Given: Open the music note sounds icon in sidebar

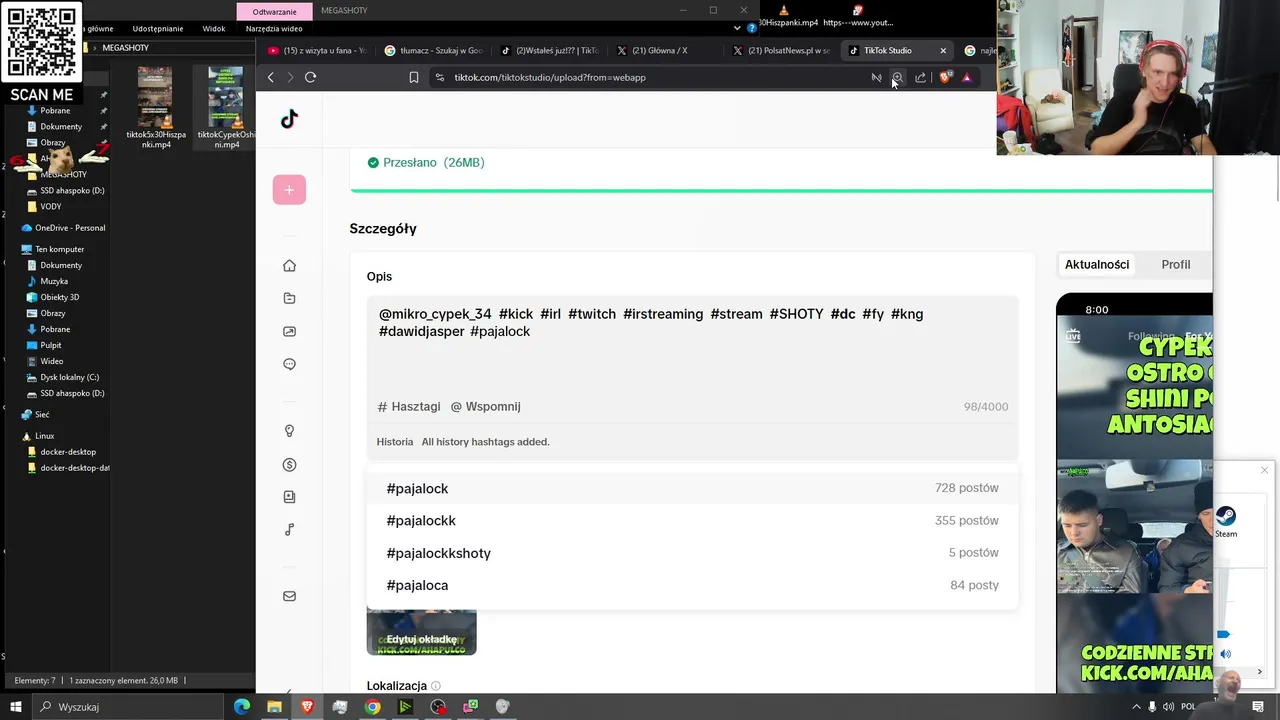Looking at the screenshot, I should 289,530.
